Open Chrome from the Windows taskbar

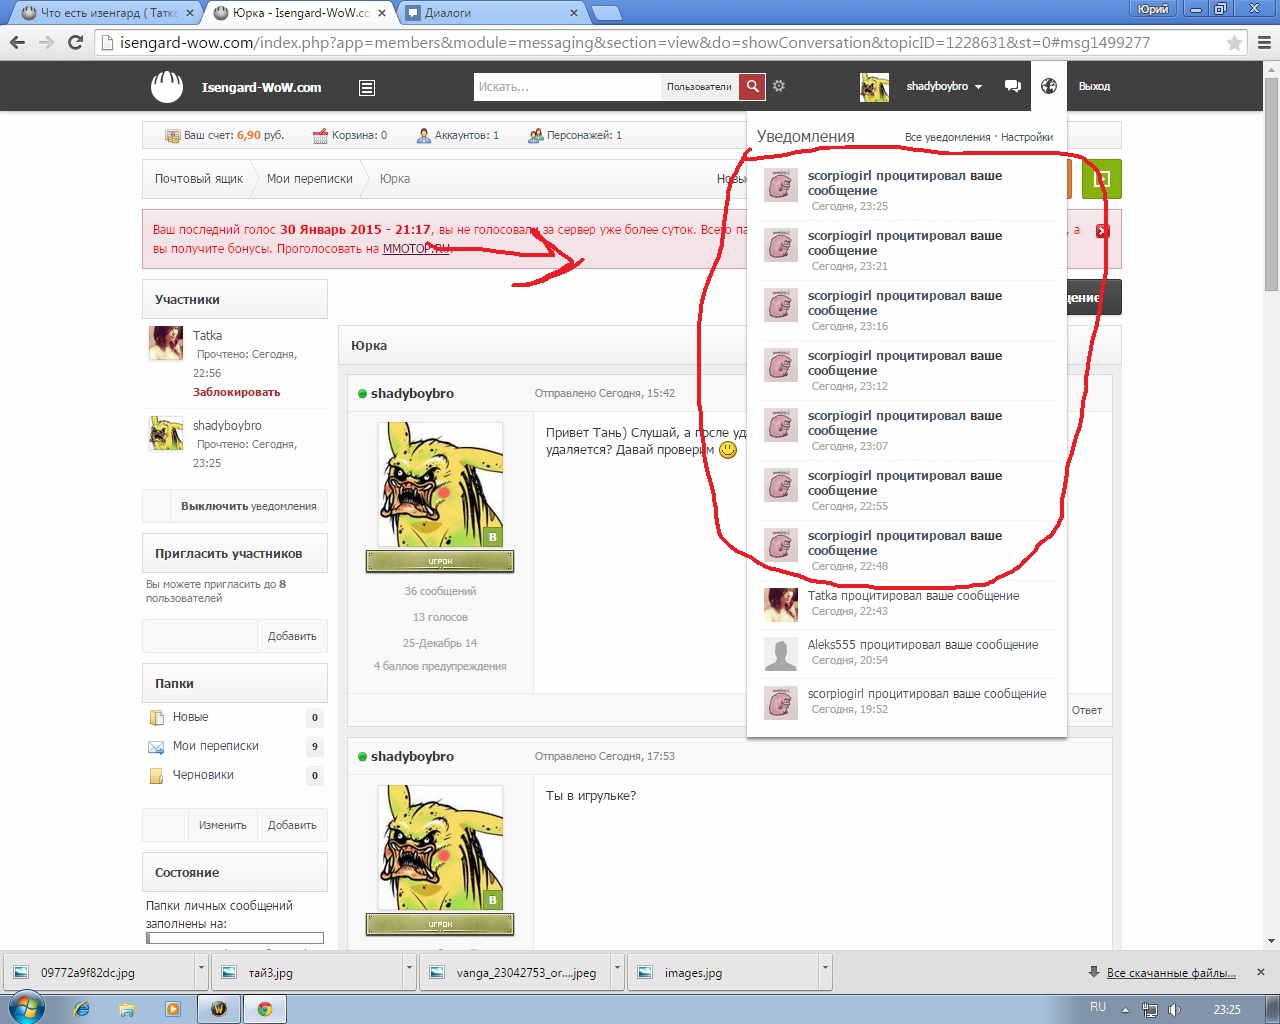265,1008
